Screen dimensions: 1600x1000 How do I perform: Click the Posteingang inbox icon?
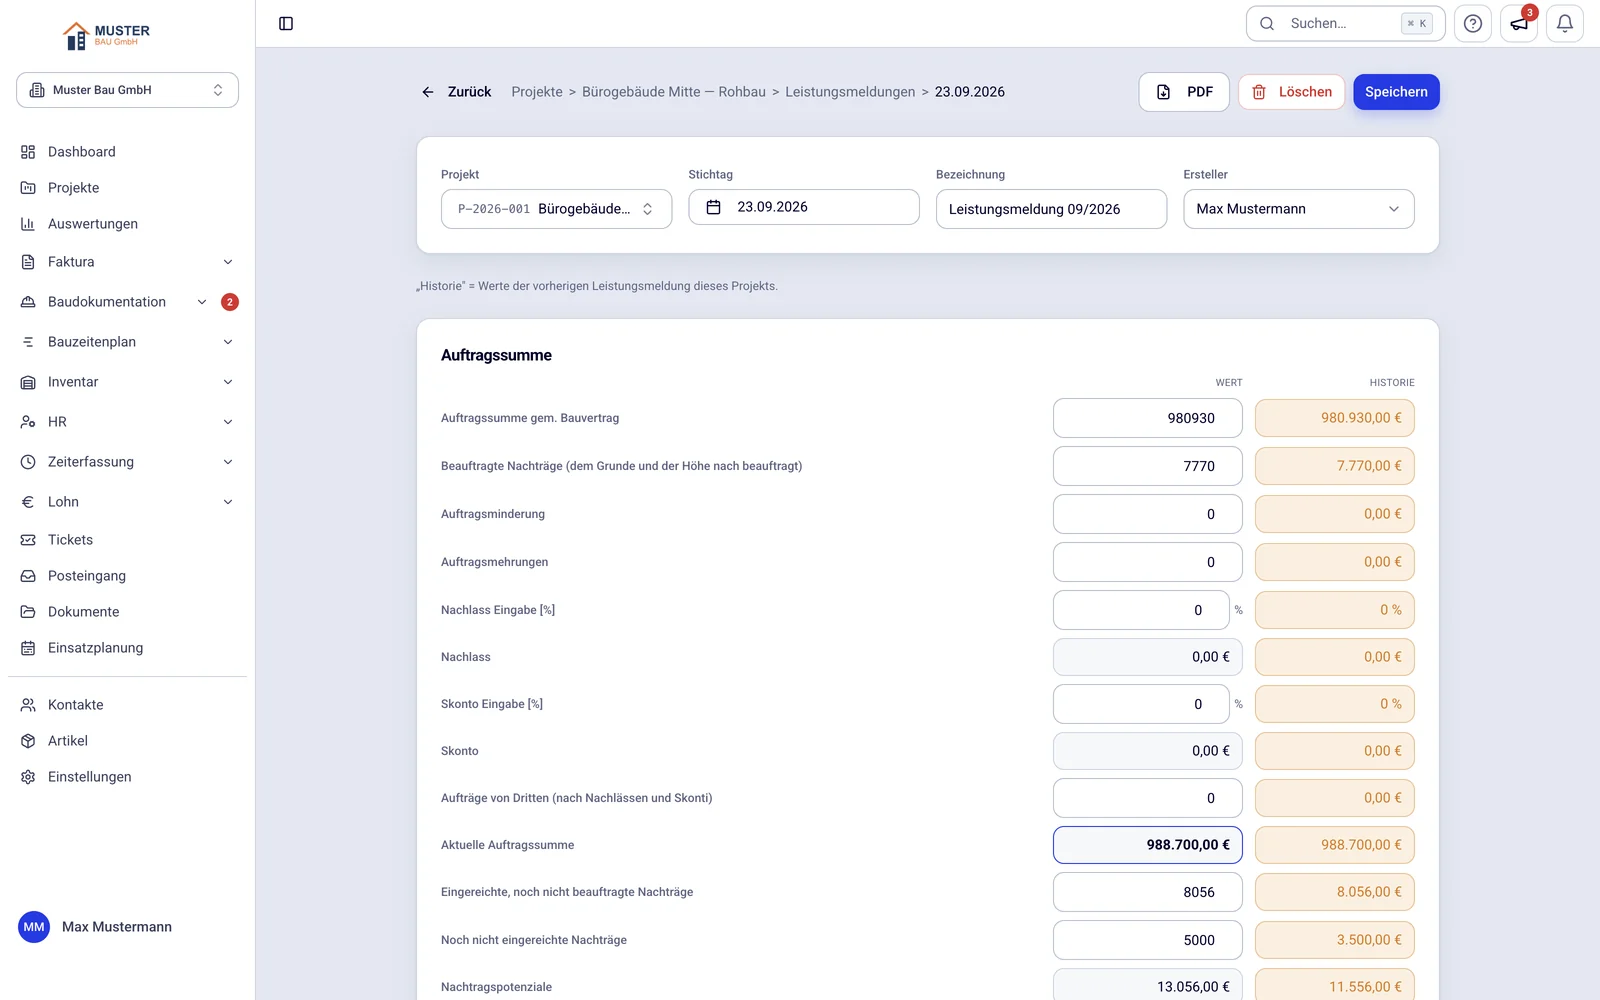[x=28, y=576]
